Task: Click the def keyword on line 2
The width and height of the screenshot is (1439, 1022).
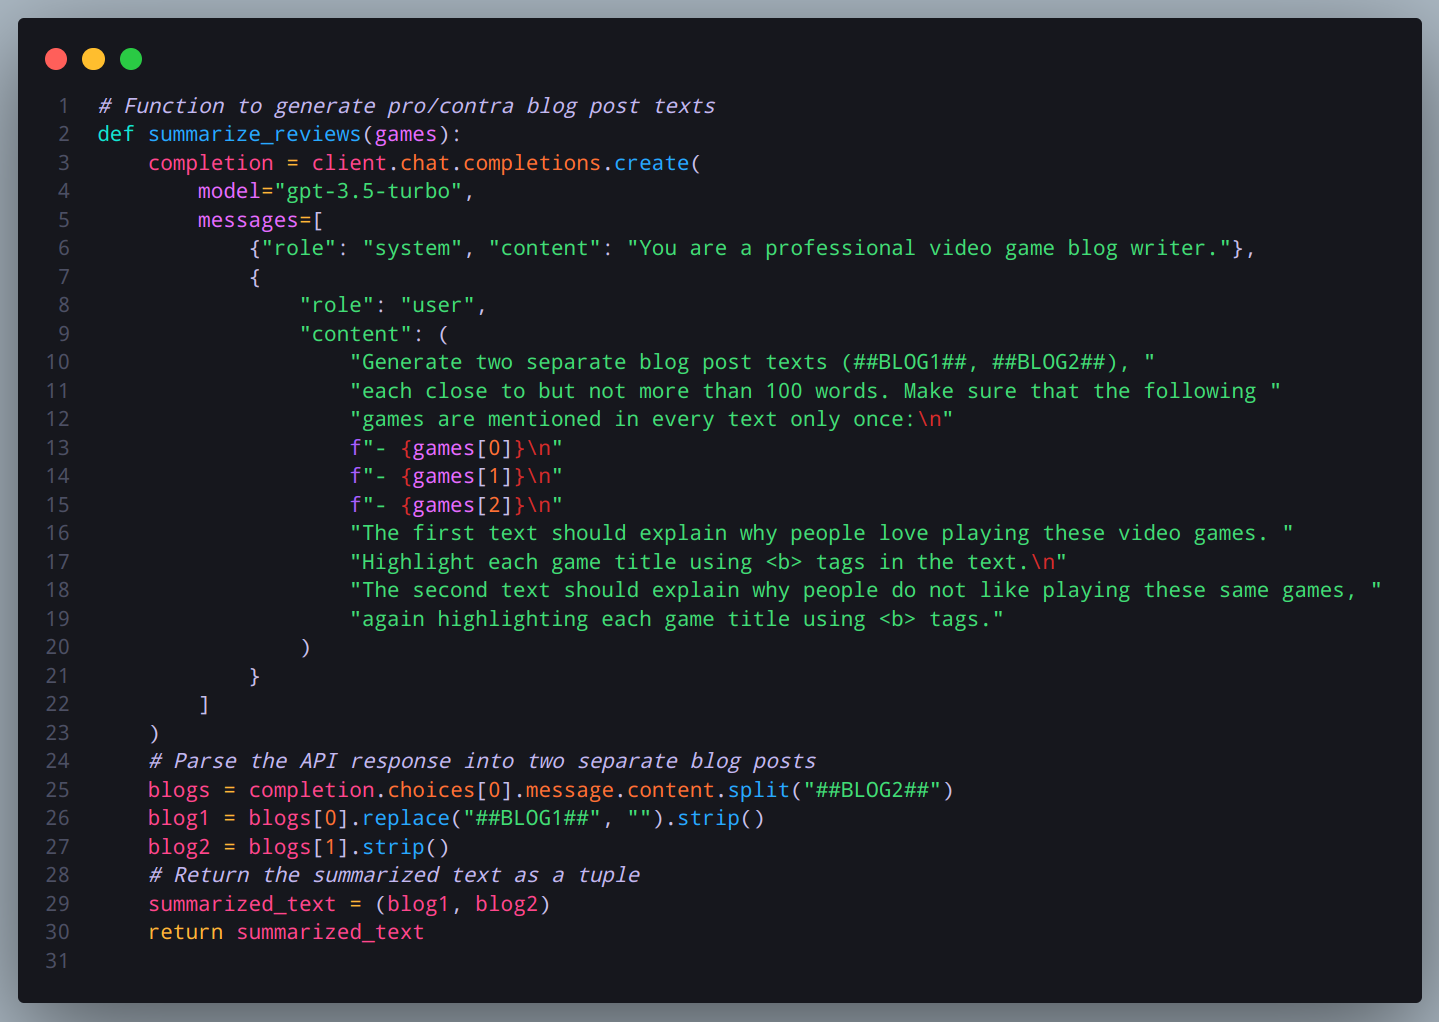Action: point(115,134)
